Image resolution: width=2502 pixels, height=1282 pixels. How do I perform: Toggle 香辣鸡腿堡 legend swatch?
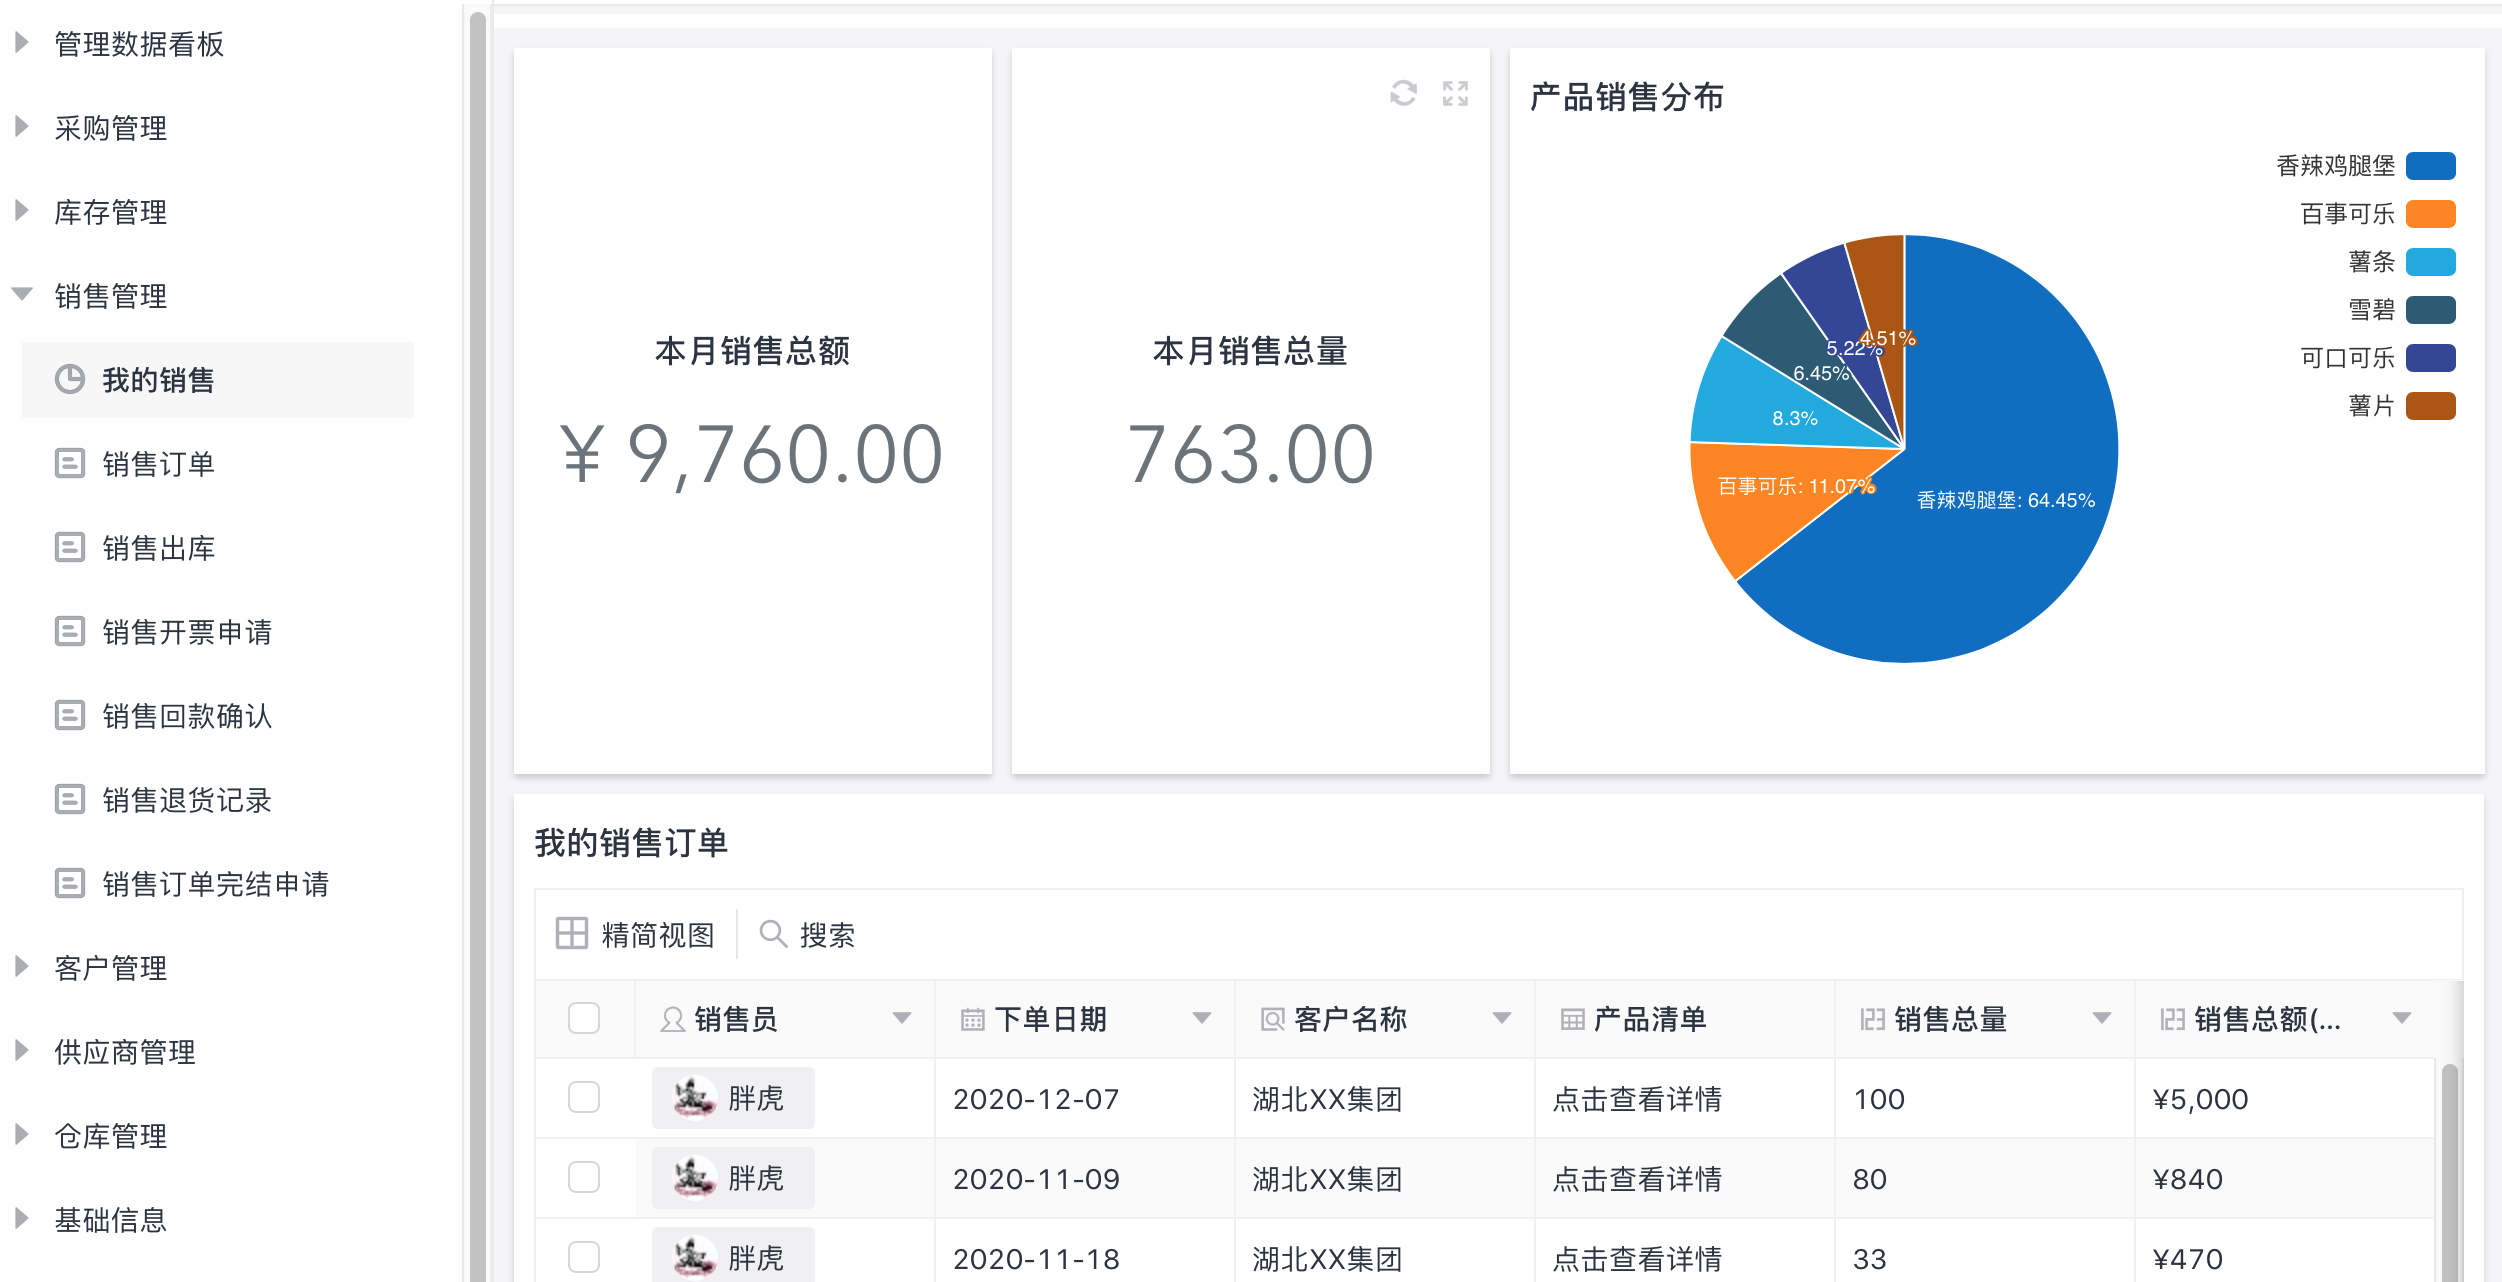pyautogui.click(x=2431, y=166)
